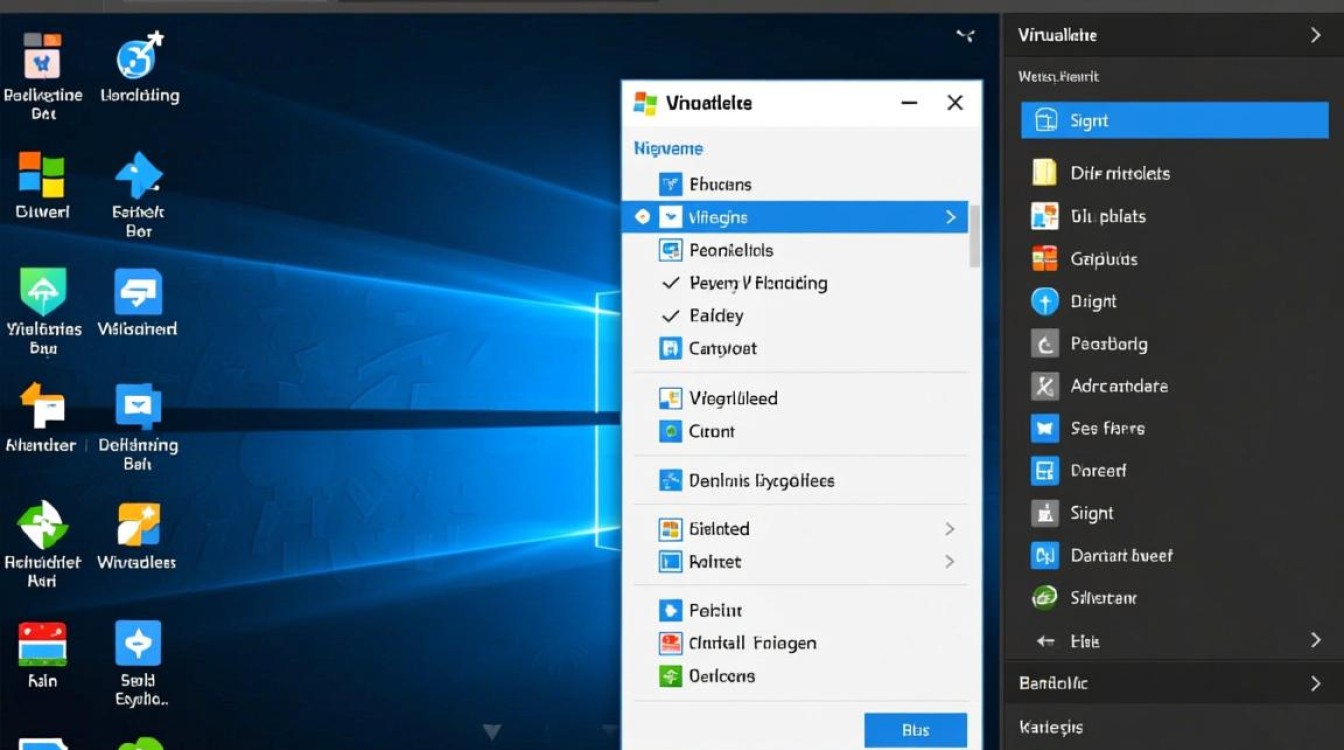Open the Ahendrer desktop folder icon
Image resolution: width=1344 pixels, height=750 pixels.
tap(41, 407)
